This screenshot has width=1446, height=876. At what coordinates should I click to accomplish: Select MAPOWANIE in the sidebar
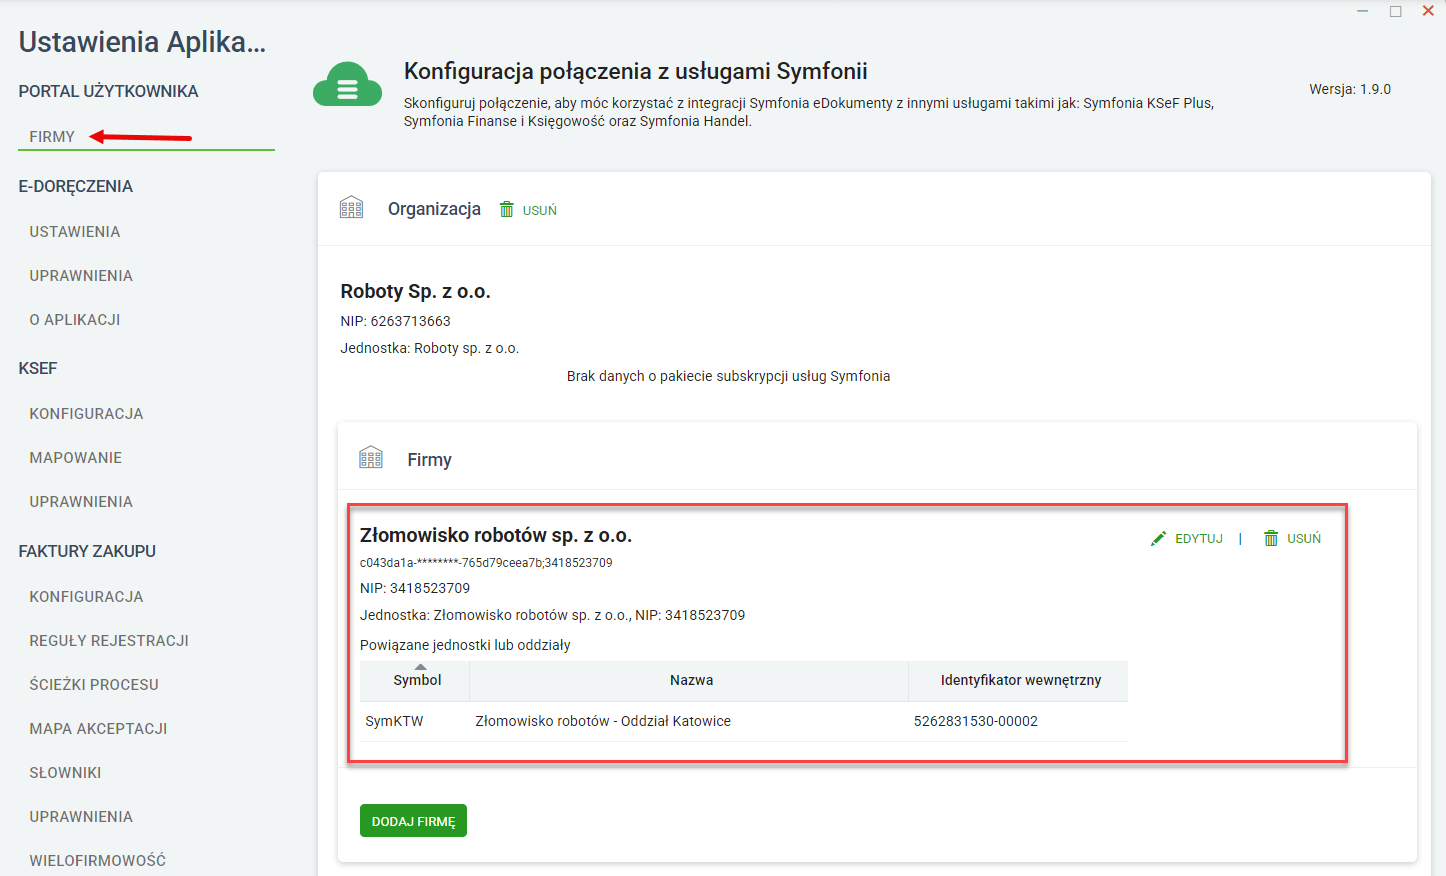pos(76,458)
